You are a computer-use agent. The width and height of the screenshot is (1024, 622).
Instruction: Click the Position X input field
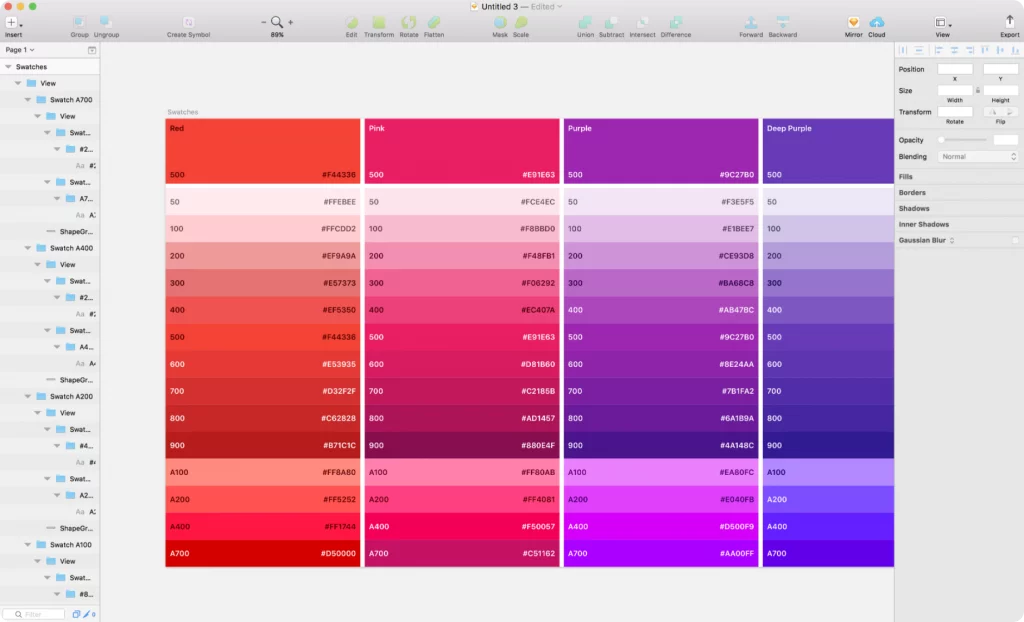pos(955,69)
